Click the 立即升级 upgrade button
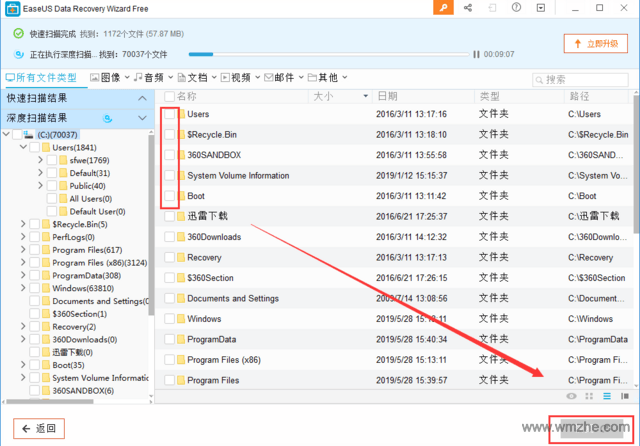This screenshot has width=640, height=446. point(596,44)
